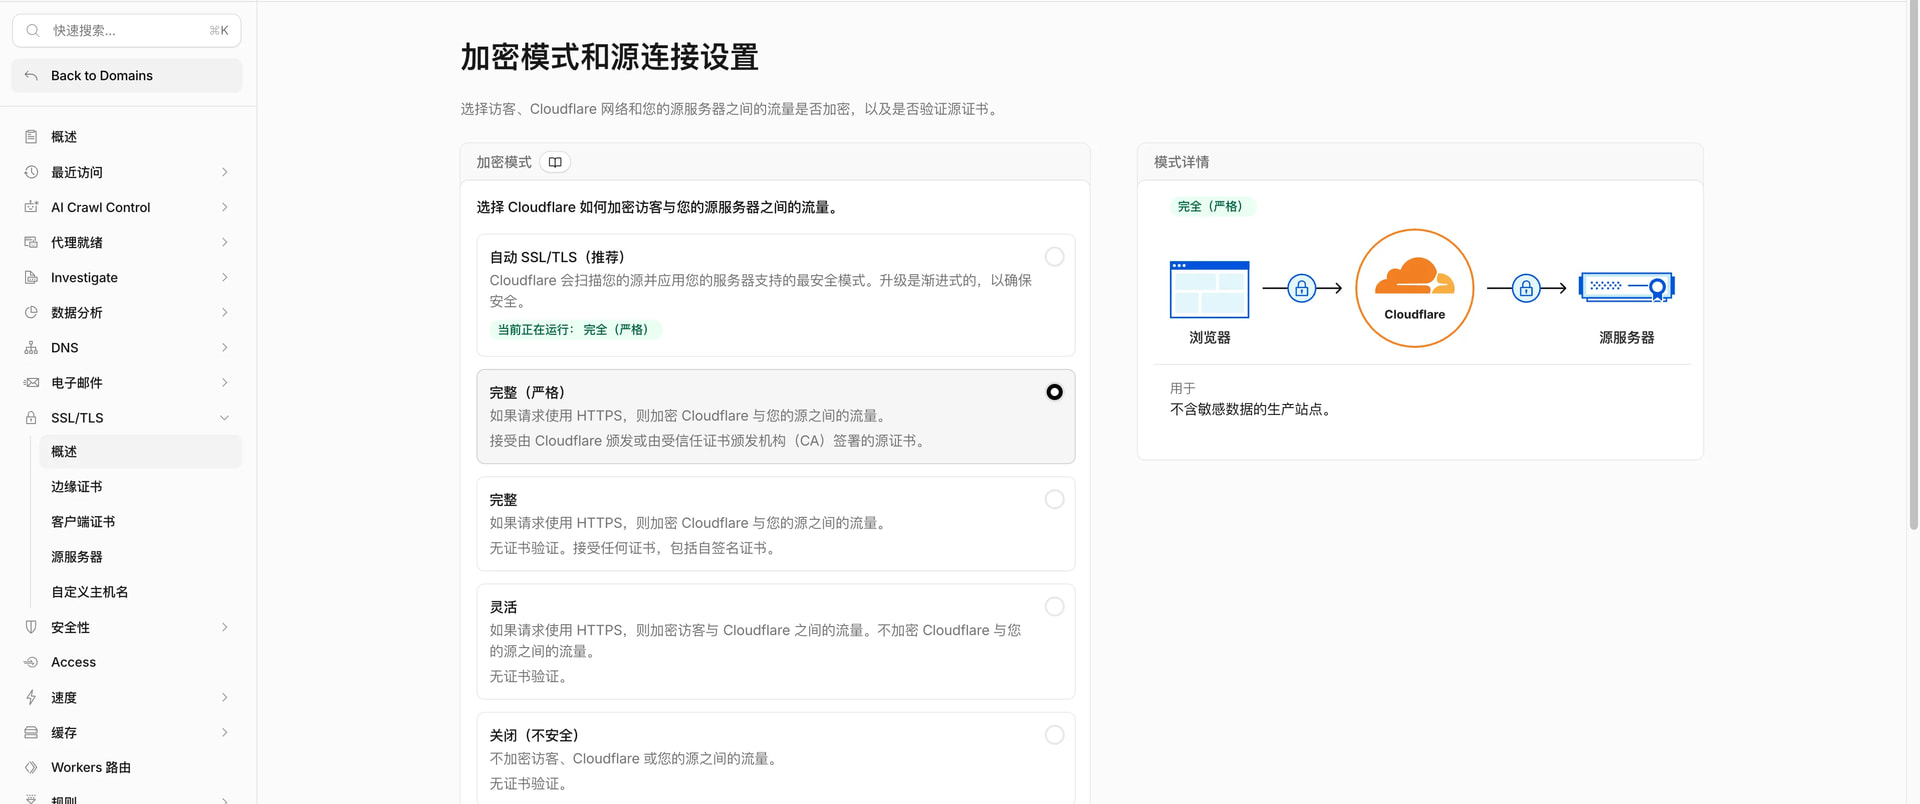This screenshot has height=804, width=1920.
Task: Expand the 电子邮件 chevron
Action: pyautogui.click(x=225, y=382)
